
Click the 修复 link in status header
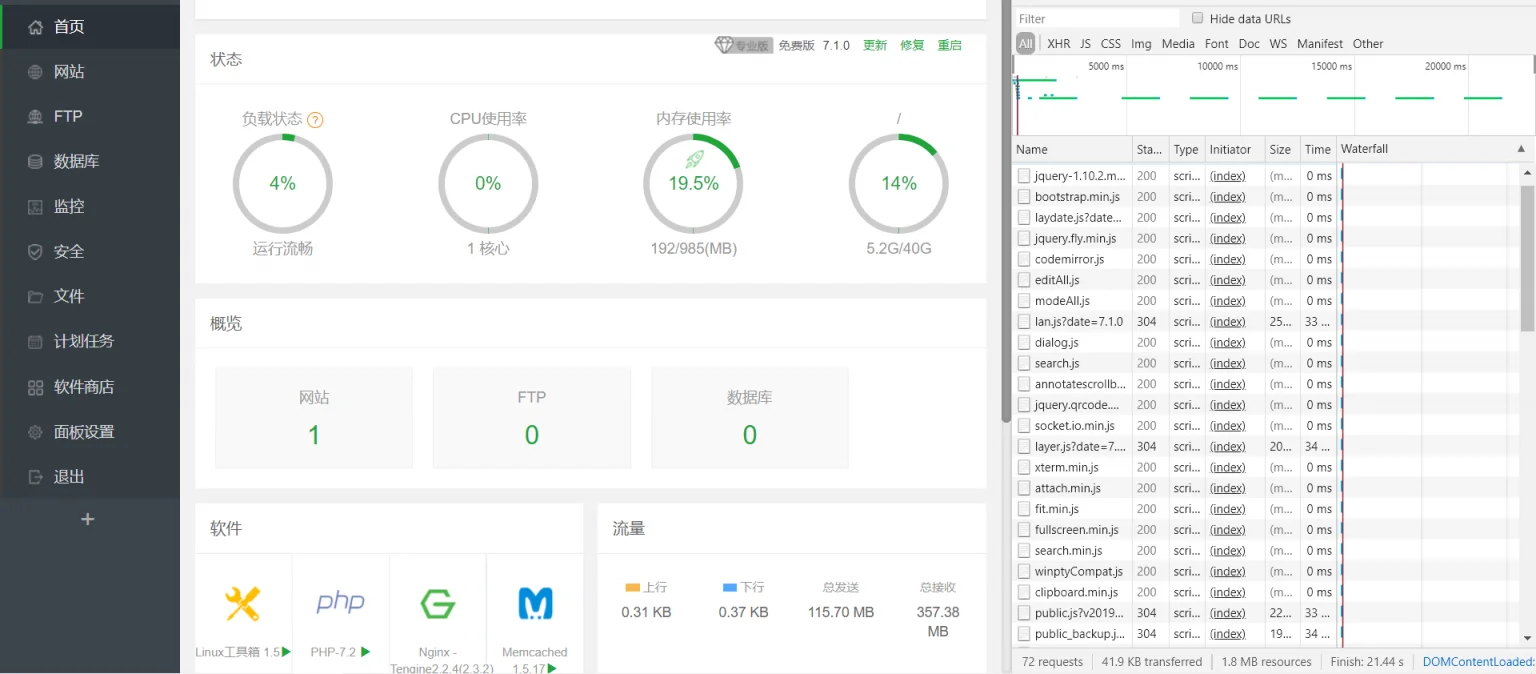click(x=912, y=45)
